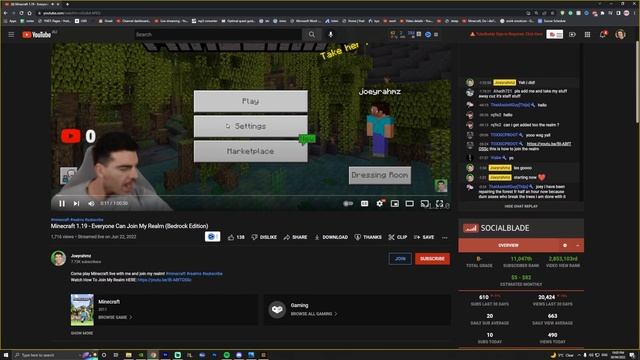
Task: Open the YouTube hamburger guide menu
Action: coord(11,35)
